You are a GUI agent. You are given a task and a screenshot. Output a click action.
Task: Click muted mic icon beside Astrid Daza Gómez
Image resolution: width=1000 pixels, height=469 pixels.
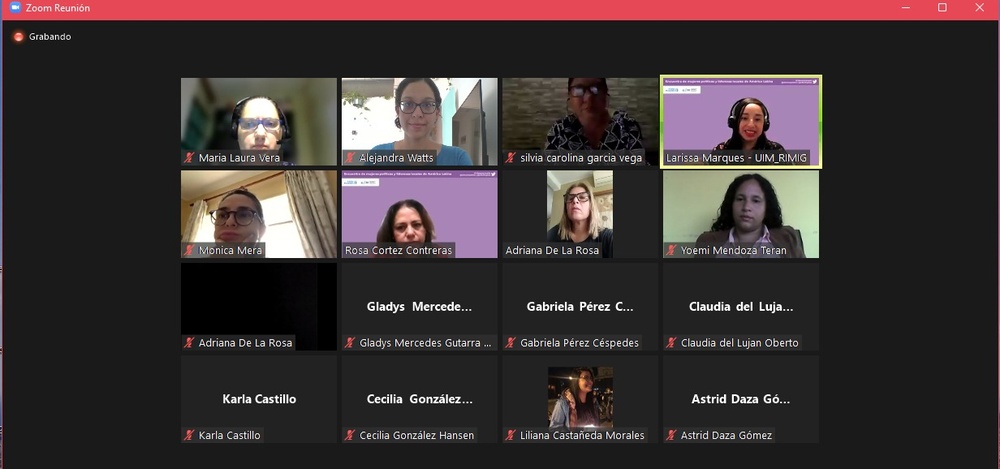pos(671,435)
